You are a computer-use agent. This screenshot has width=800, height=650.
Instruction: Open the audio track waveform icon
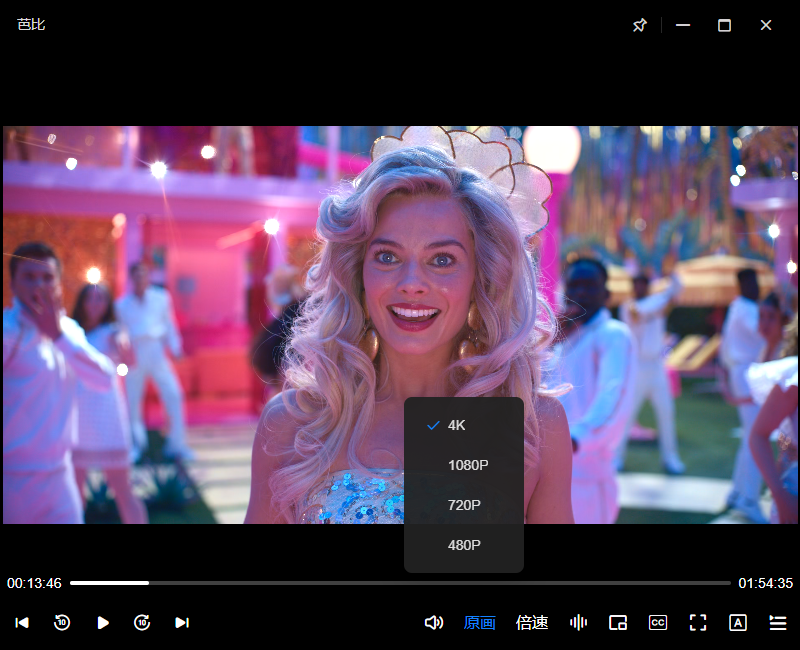(578, 623)
